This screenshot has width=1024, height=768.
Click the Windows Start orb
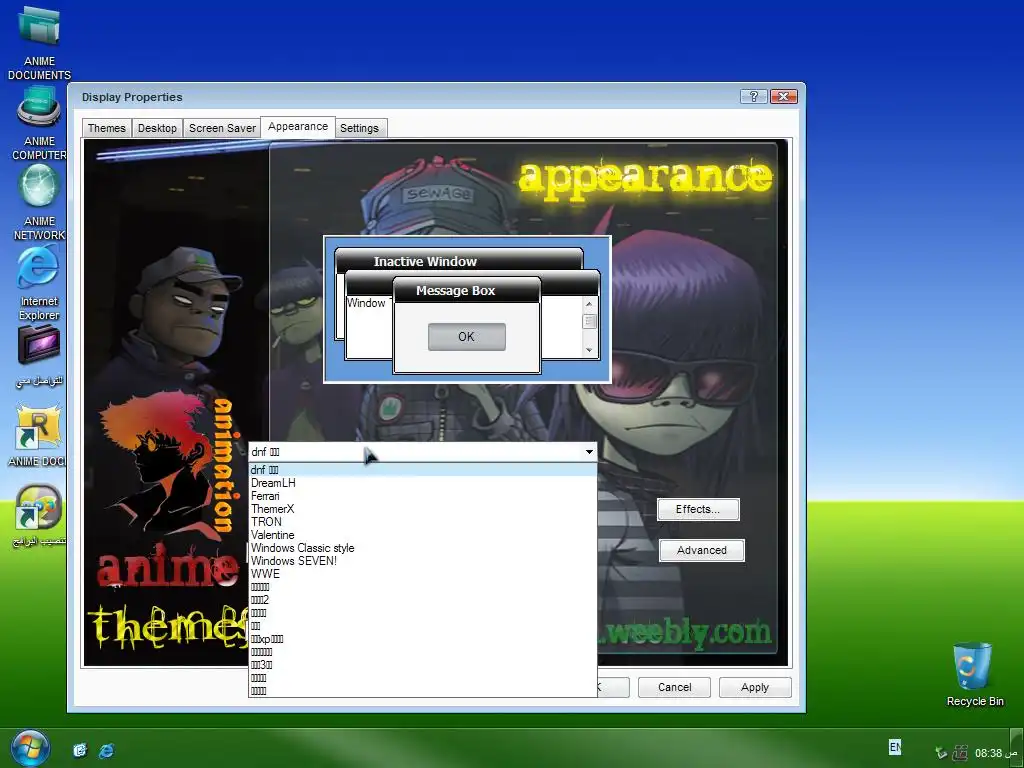coord(31,748)
